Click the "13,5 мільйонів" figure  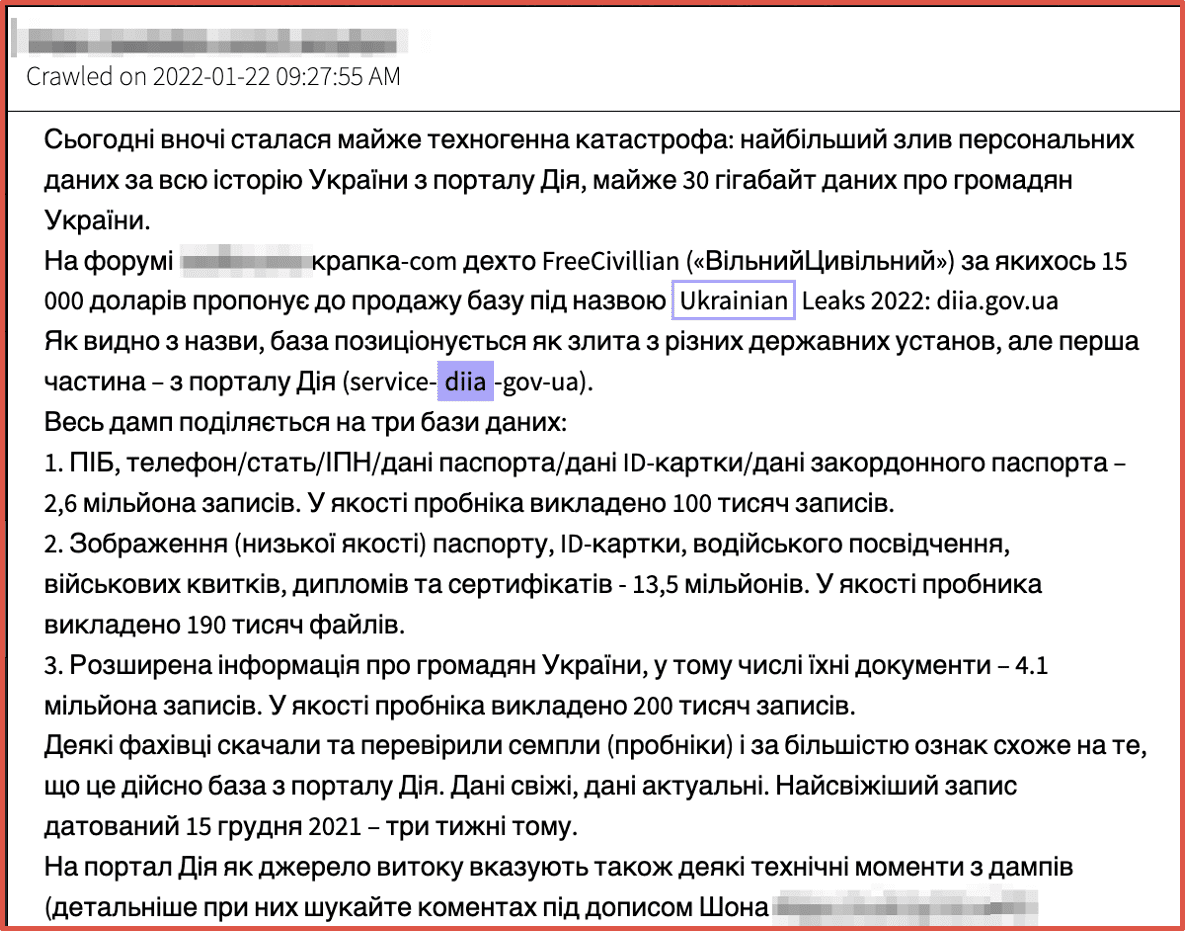point(717,584)
